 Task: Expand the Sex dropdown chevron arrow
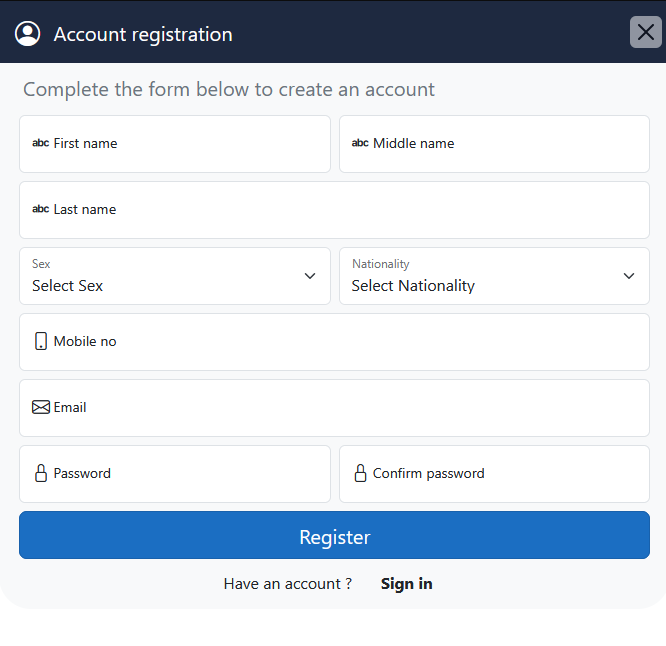310,276
